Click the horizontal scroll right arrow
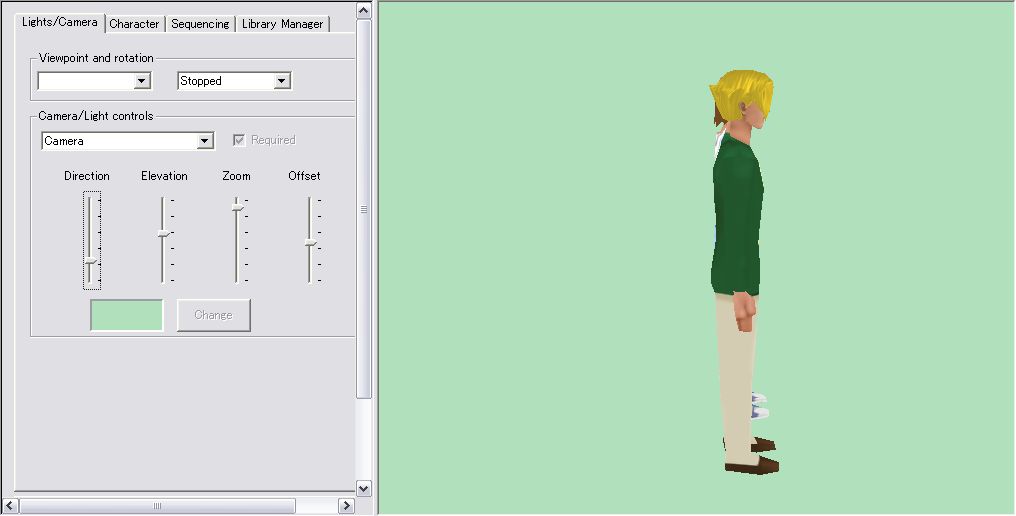Screen dimensions: 1016x516 [346, 506]
